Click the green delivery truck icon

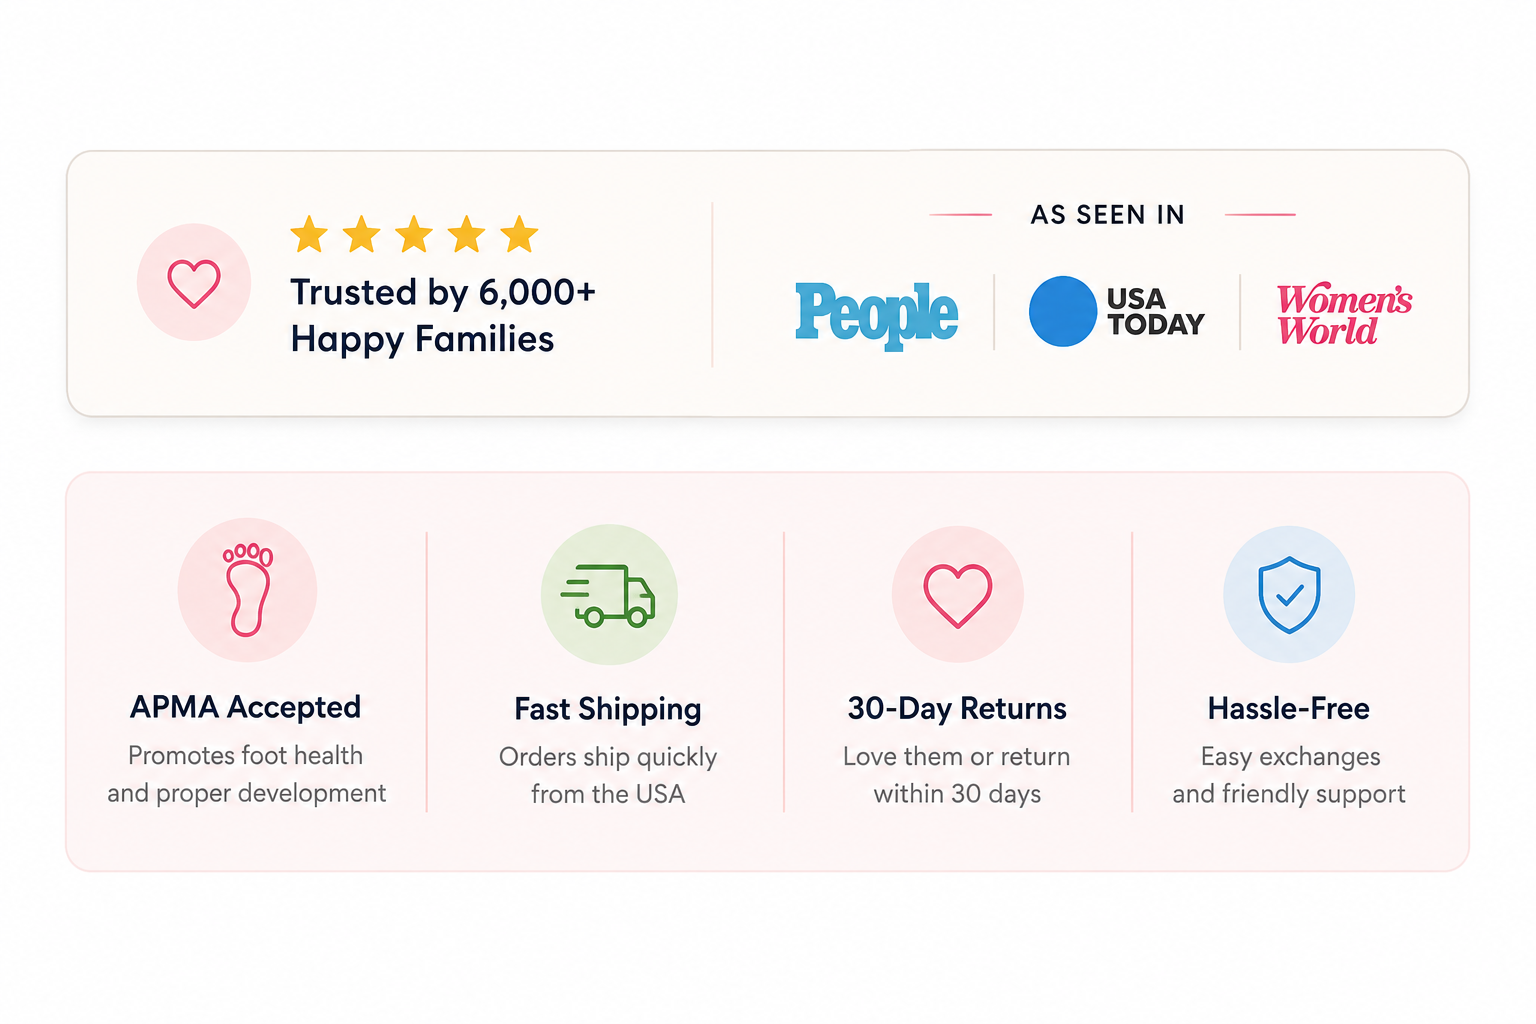coord(609,595)
